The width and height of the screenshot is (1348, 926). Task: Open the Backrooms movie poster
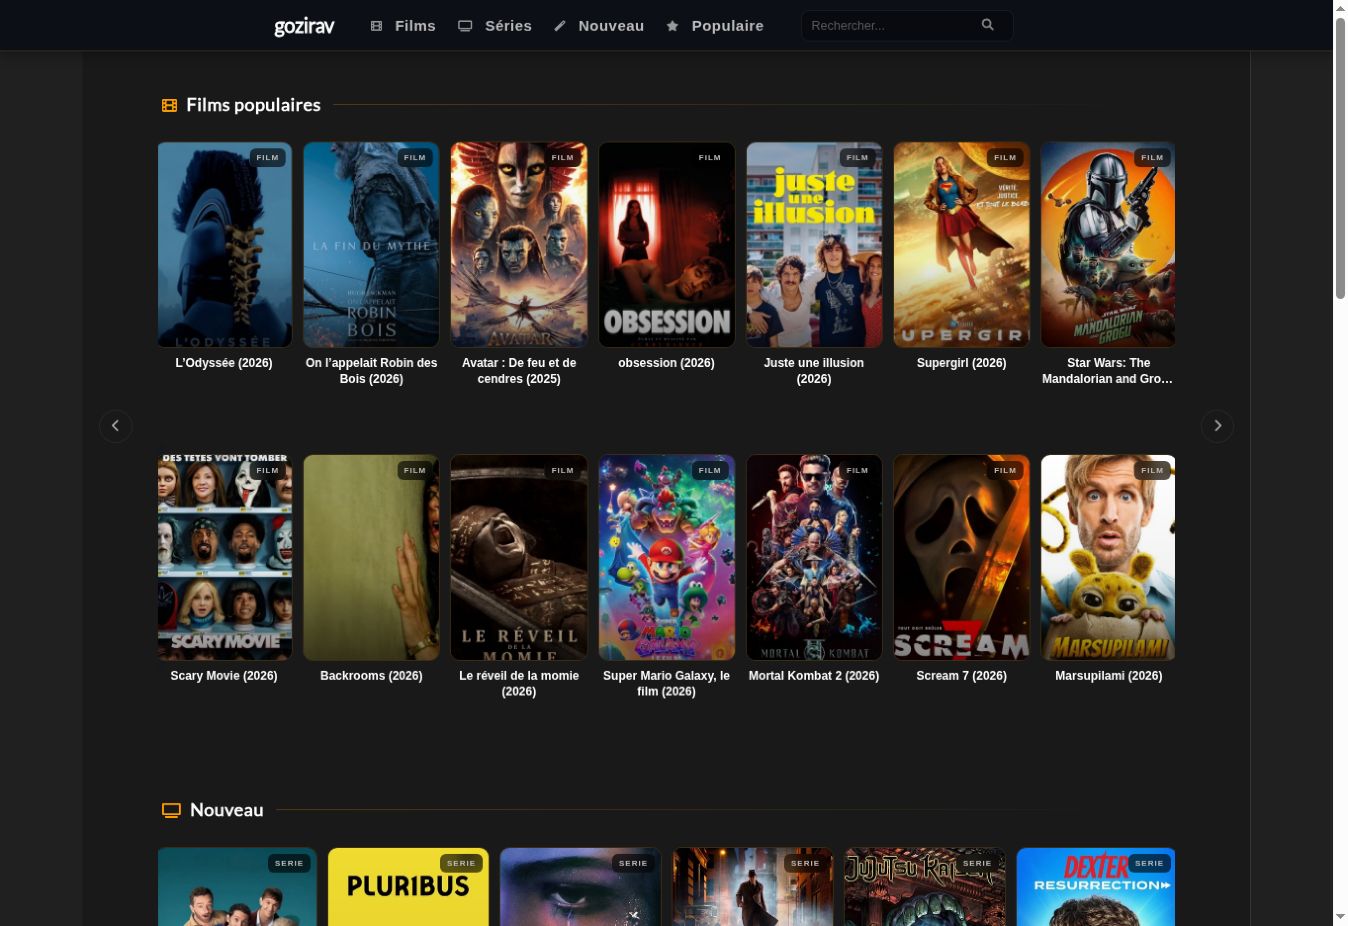pos(371,558)
